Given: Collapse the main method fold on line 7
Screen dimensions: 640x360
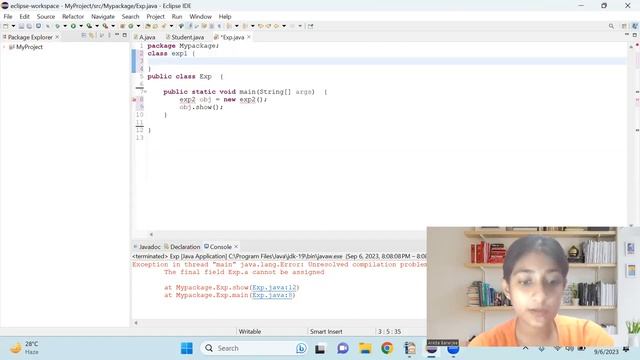Looking at the screenshot, I should point(144,92).
